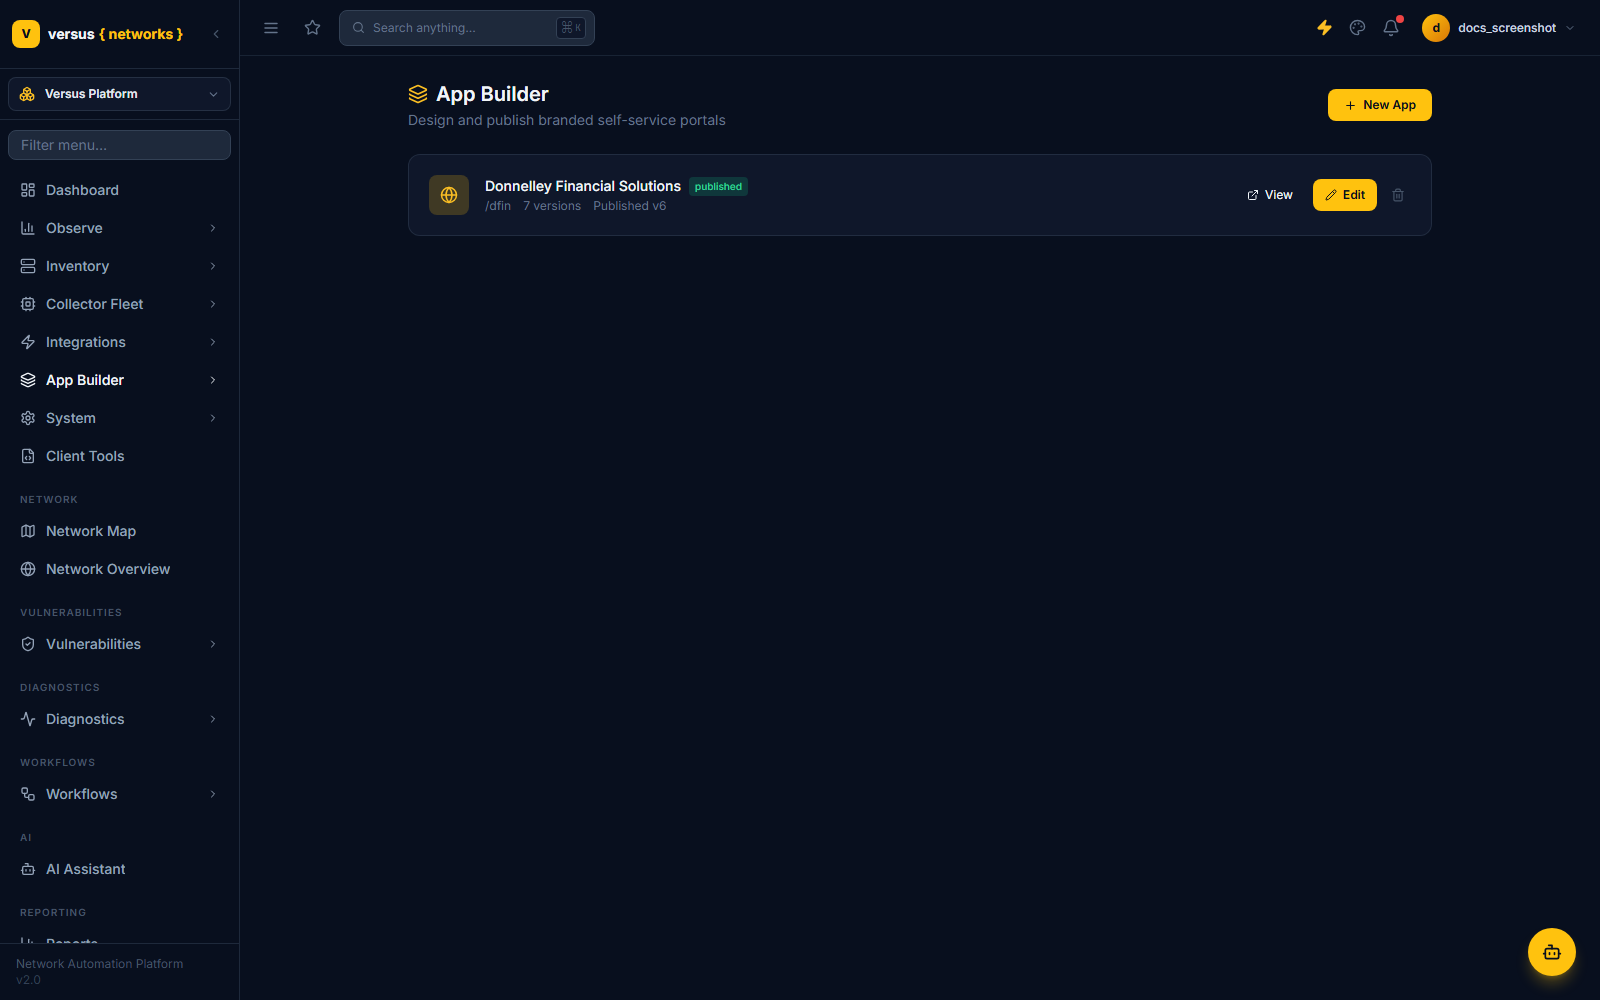Click 'Network Automation Platform' footer text
Screen dimensions: 1600x1000
point(100,964)
